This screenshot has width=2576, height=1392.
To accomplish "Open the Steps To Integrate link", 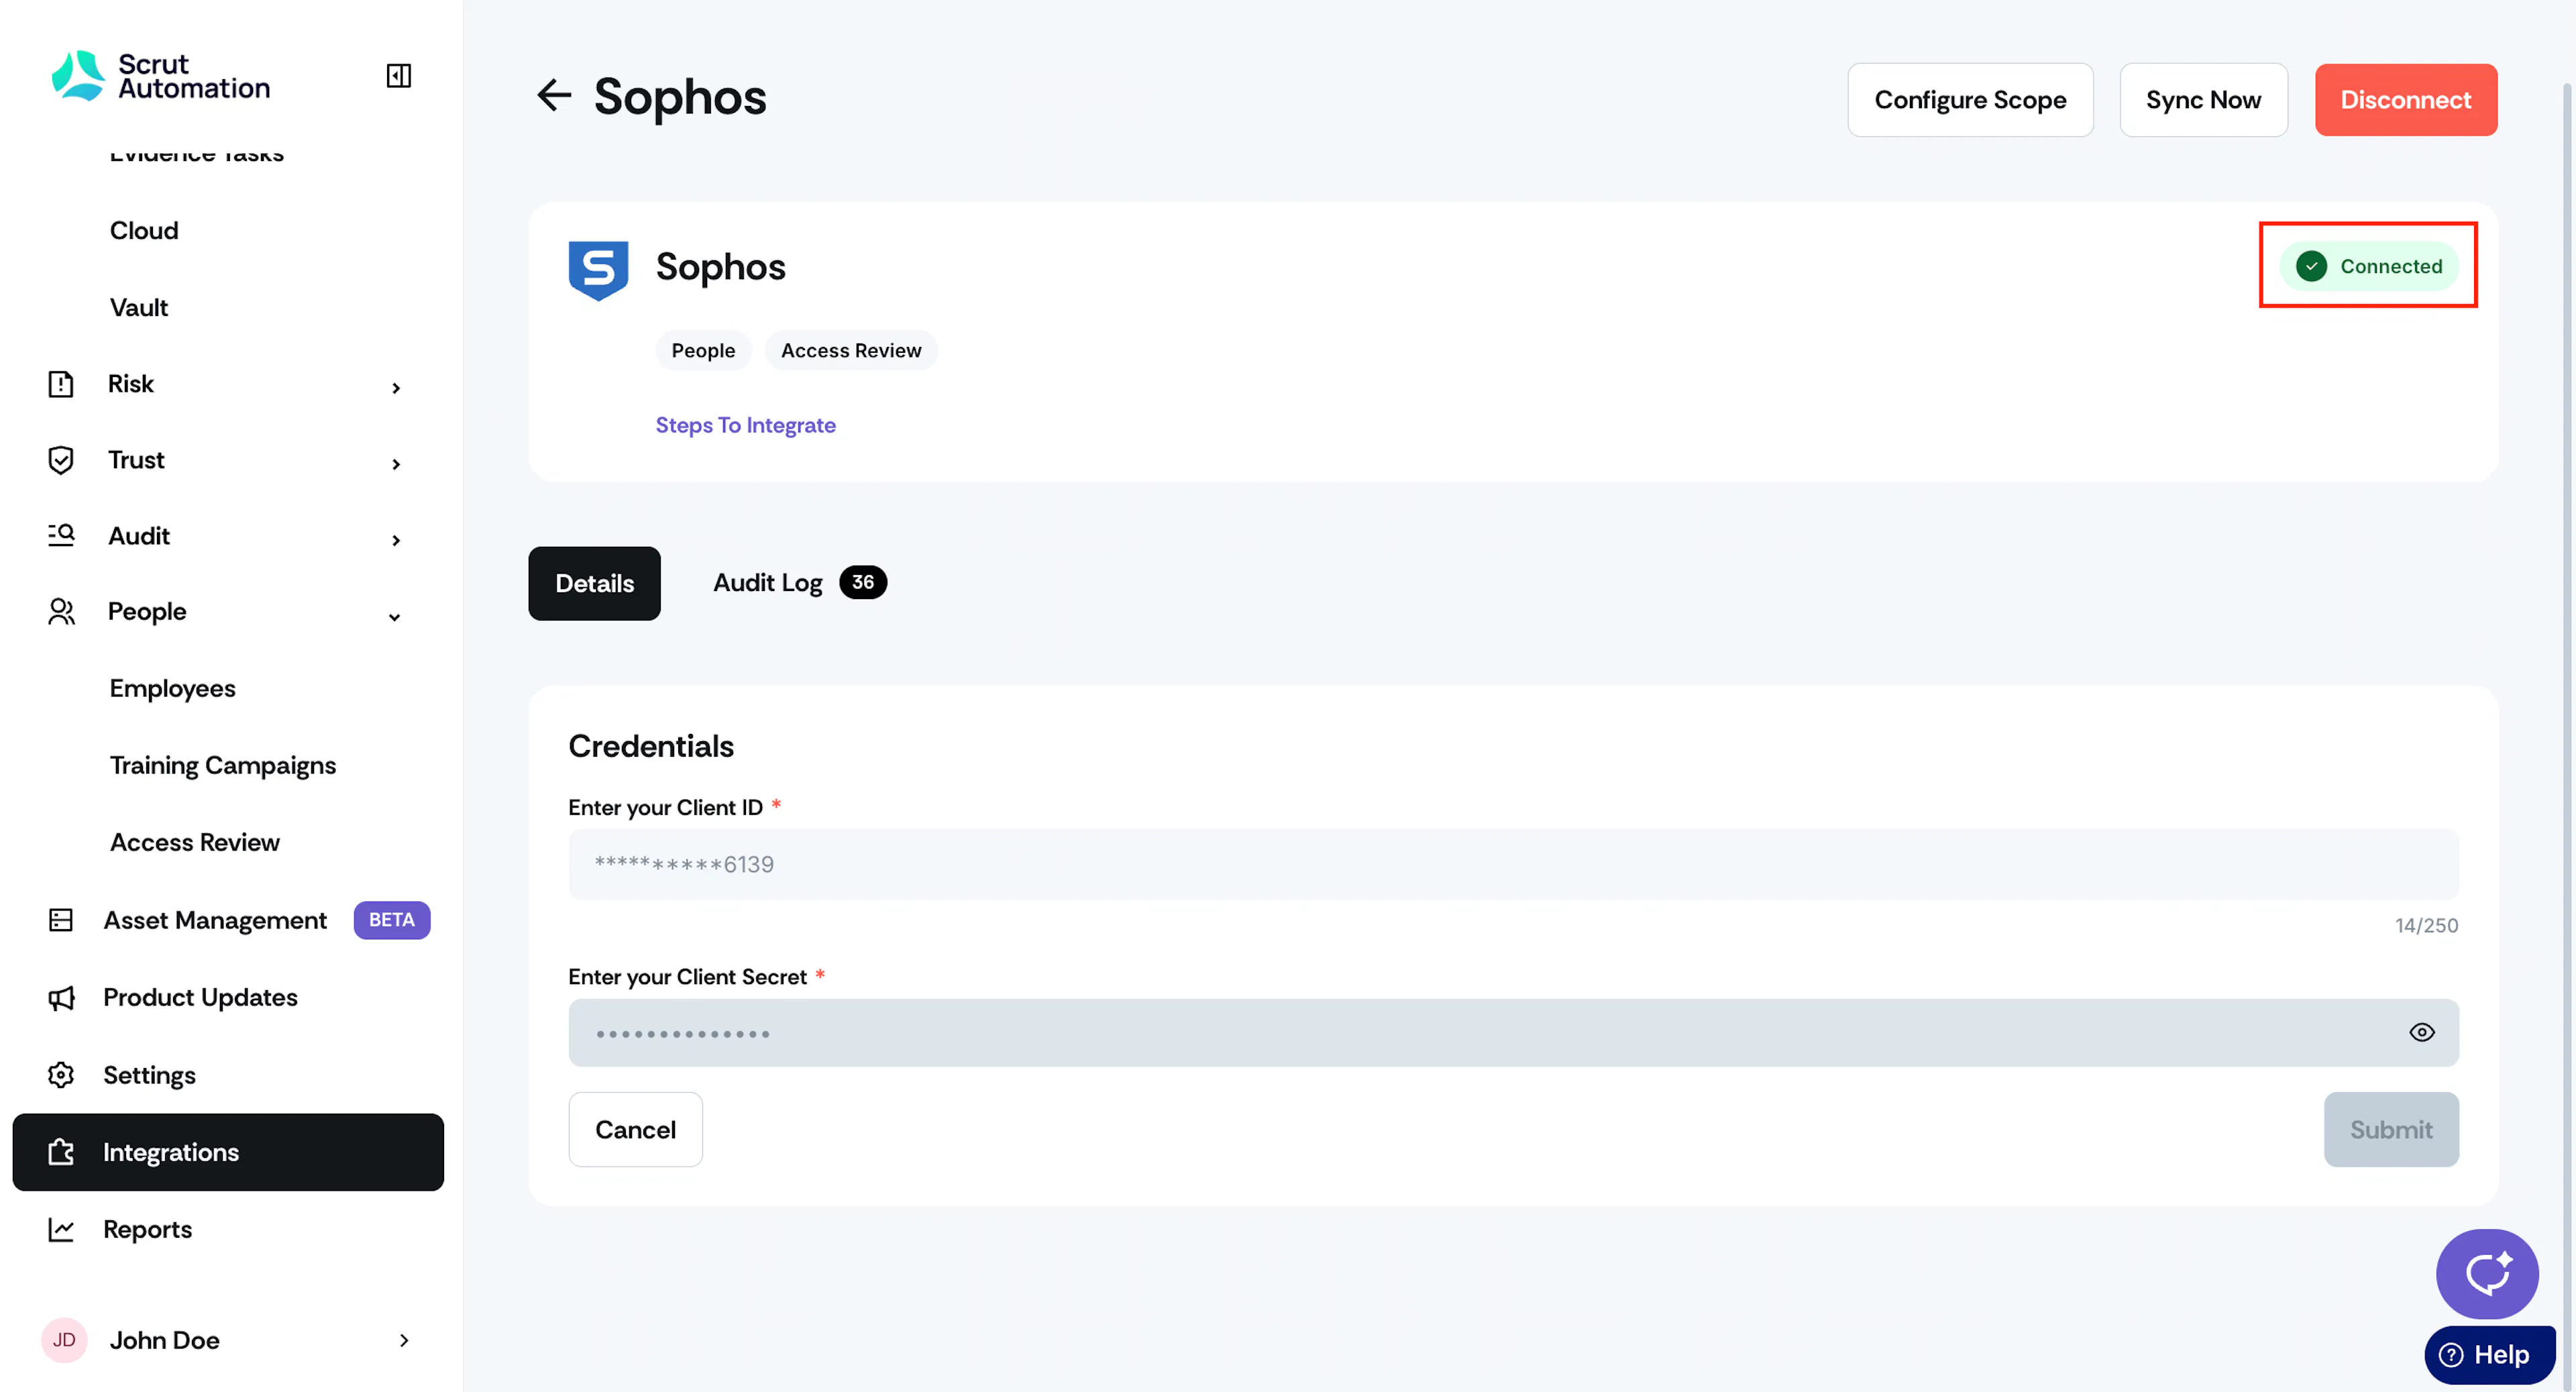I will click(745, 425).
